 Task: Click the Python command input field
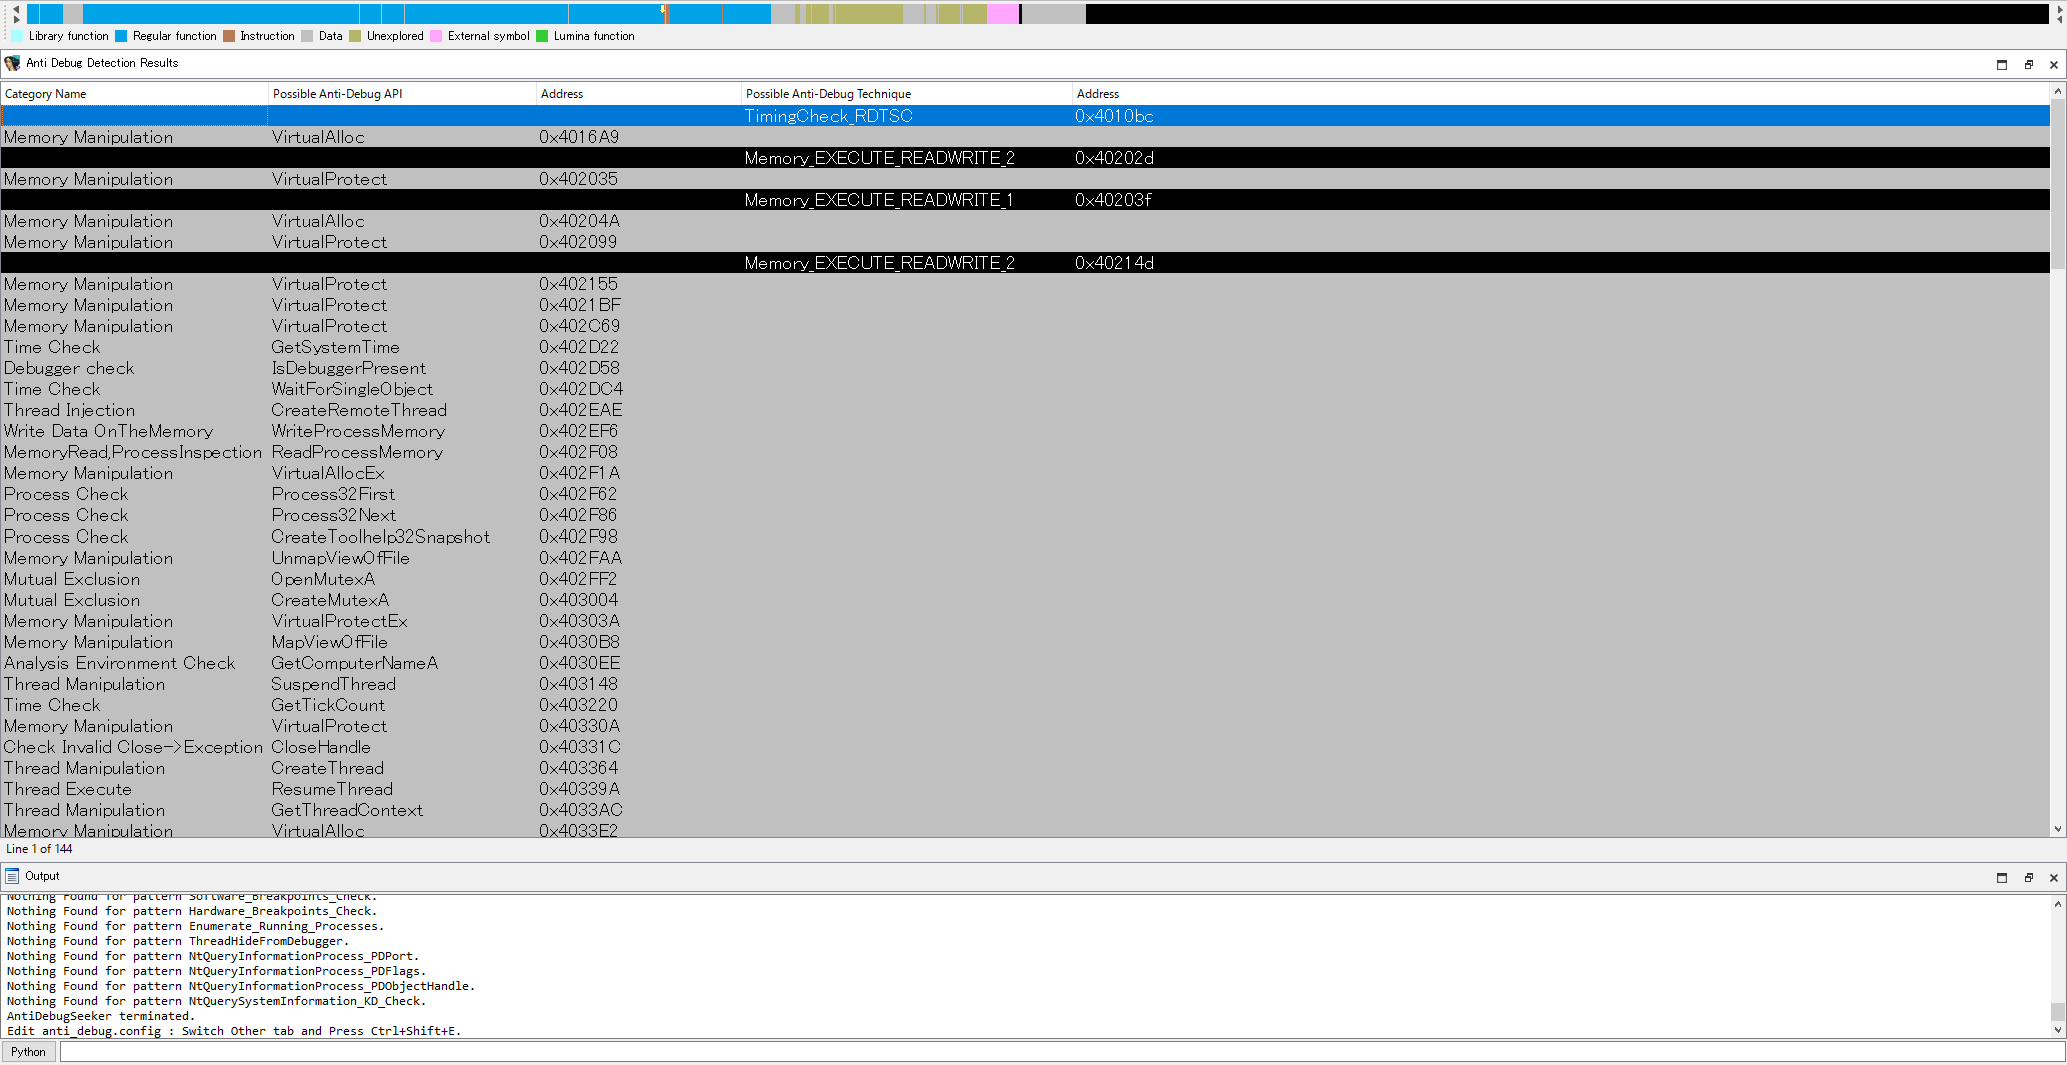(1062, 1052)
